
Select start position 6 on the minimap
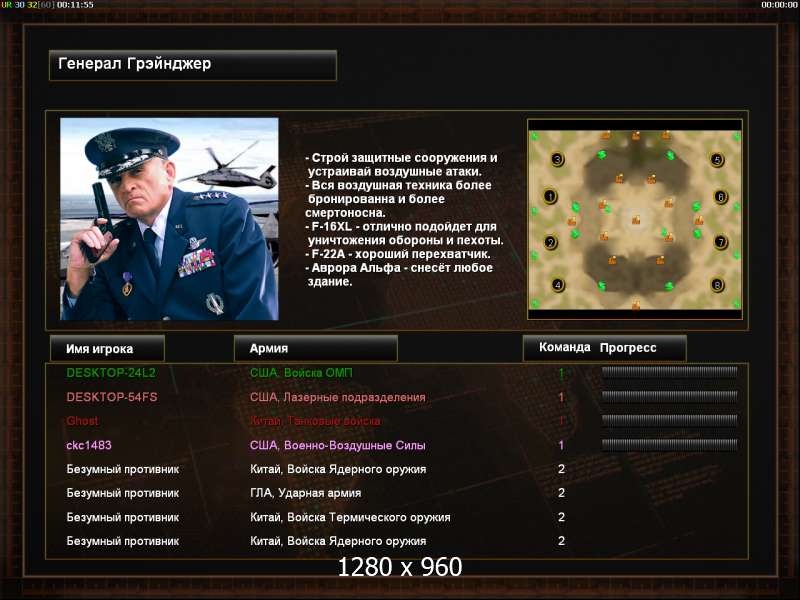(x=720, y=196)
